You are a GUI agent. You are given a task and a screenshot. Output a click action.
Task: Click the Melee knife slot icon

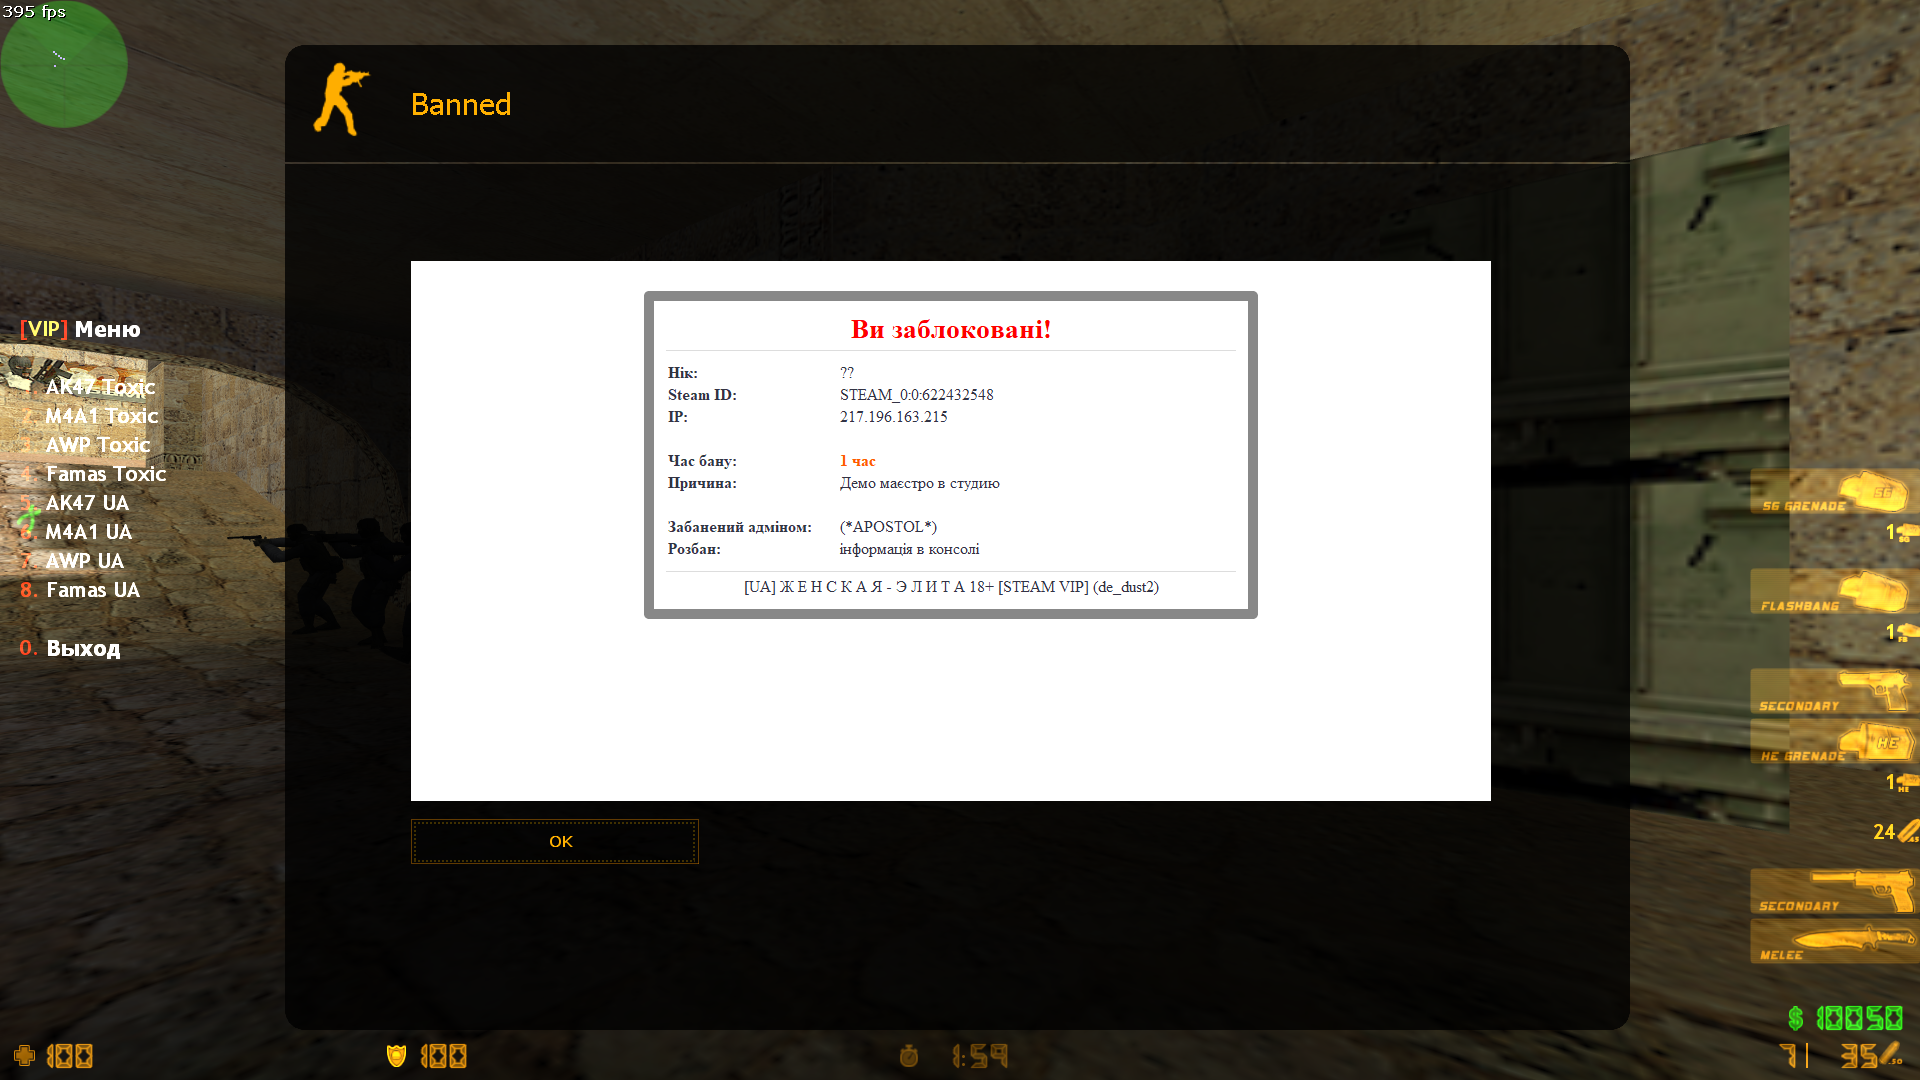(1834, 941)
